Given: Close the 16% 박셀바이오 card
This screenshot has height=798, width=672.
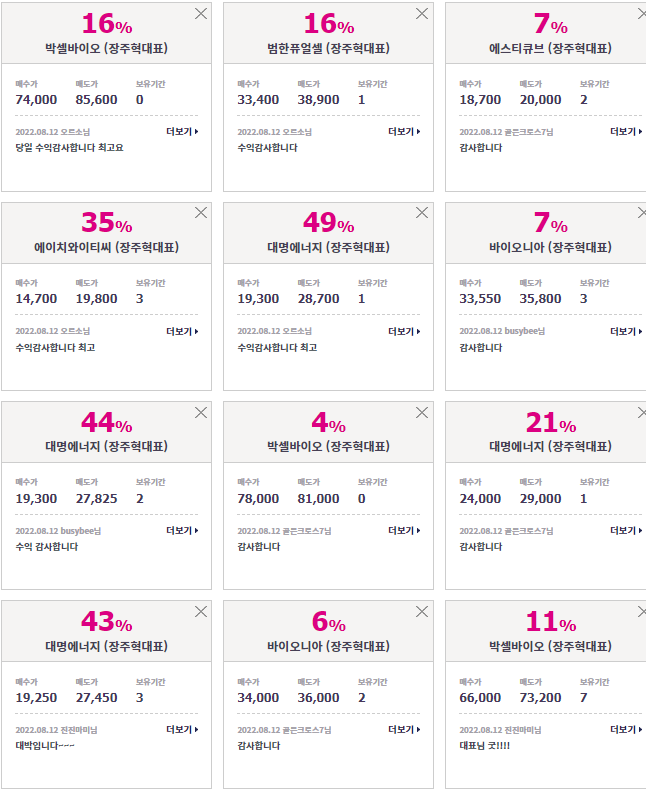Looking at the screenshot, I should point(201,14).
